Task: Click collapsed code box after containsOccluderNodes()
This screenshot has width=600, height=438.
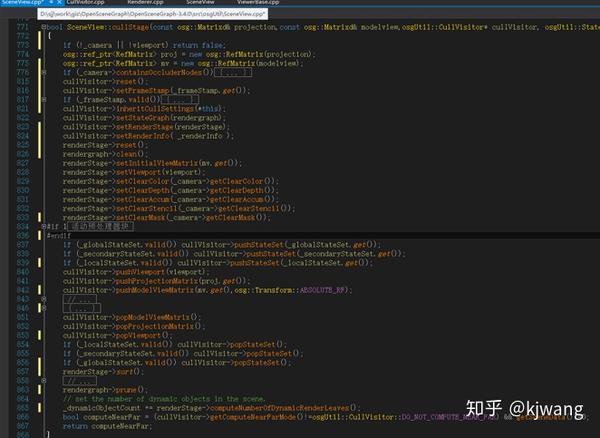Action: pyautogui.click(x=233, y=72)
